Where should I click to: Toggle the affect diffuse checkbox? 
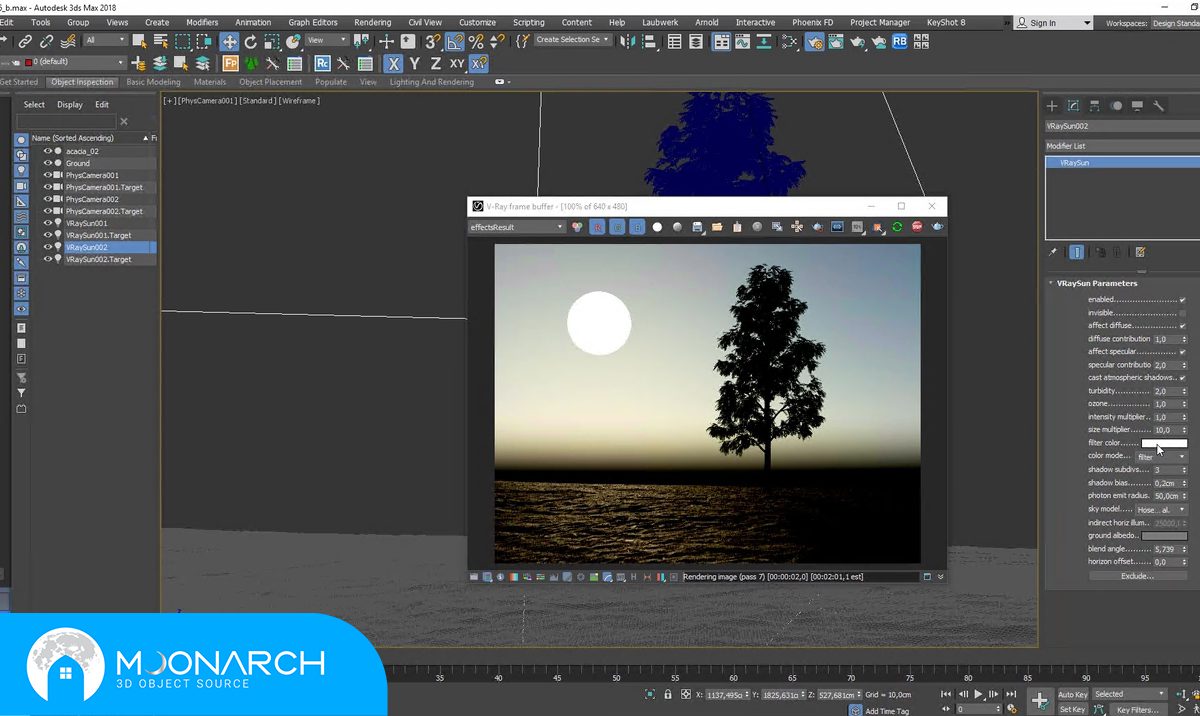point(1183,326)
